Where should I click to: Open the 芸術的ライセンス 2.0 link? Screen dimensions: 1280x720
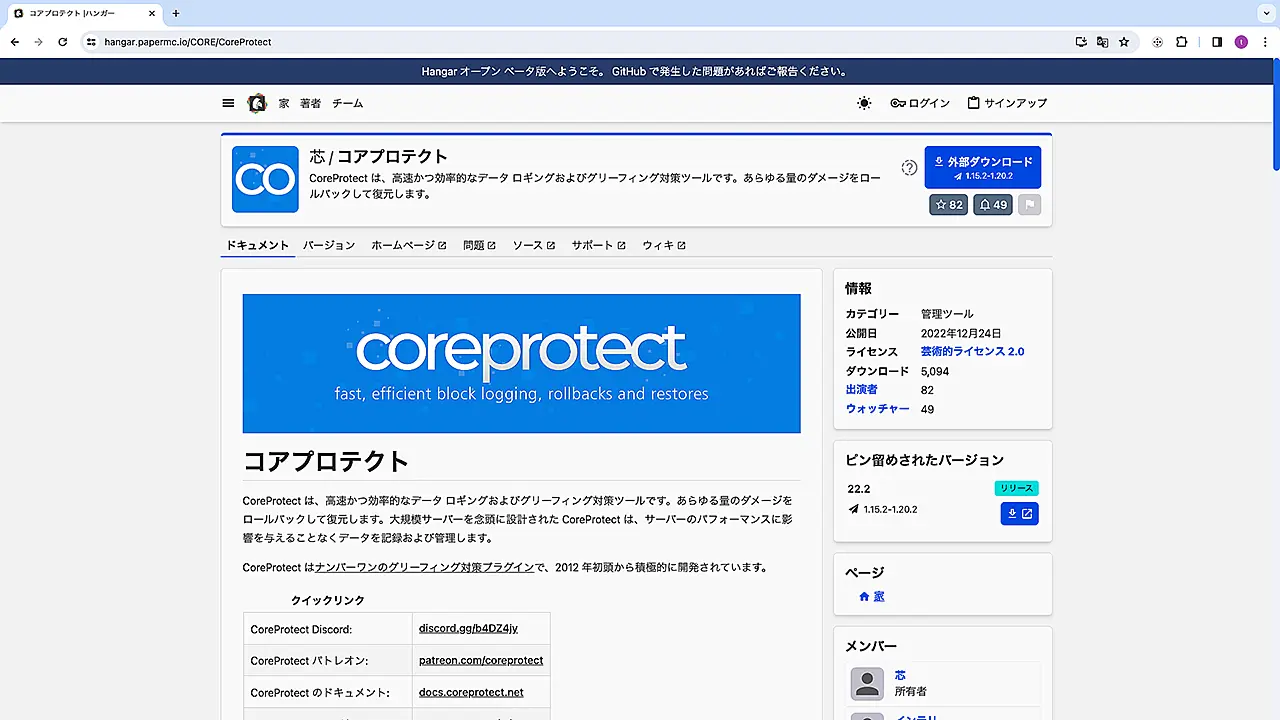tap(972, 352)
